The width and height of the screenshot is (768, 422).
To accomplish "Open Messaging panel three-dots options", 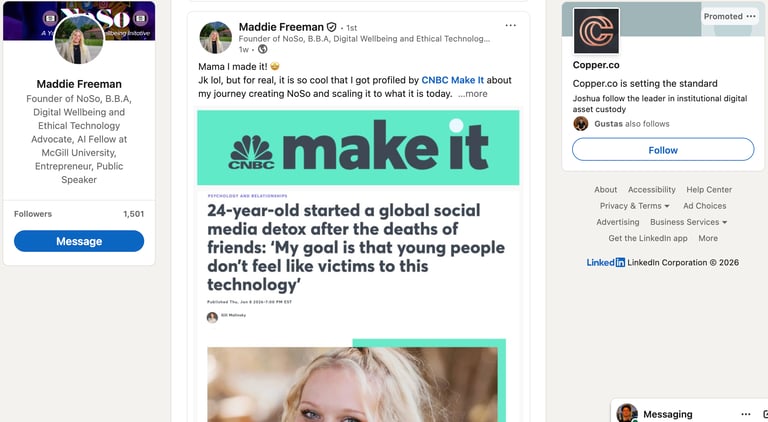I will (x=745, y=414).
